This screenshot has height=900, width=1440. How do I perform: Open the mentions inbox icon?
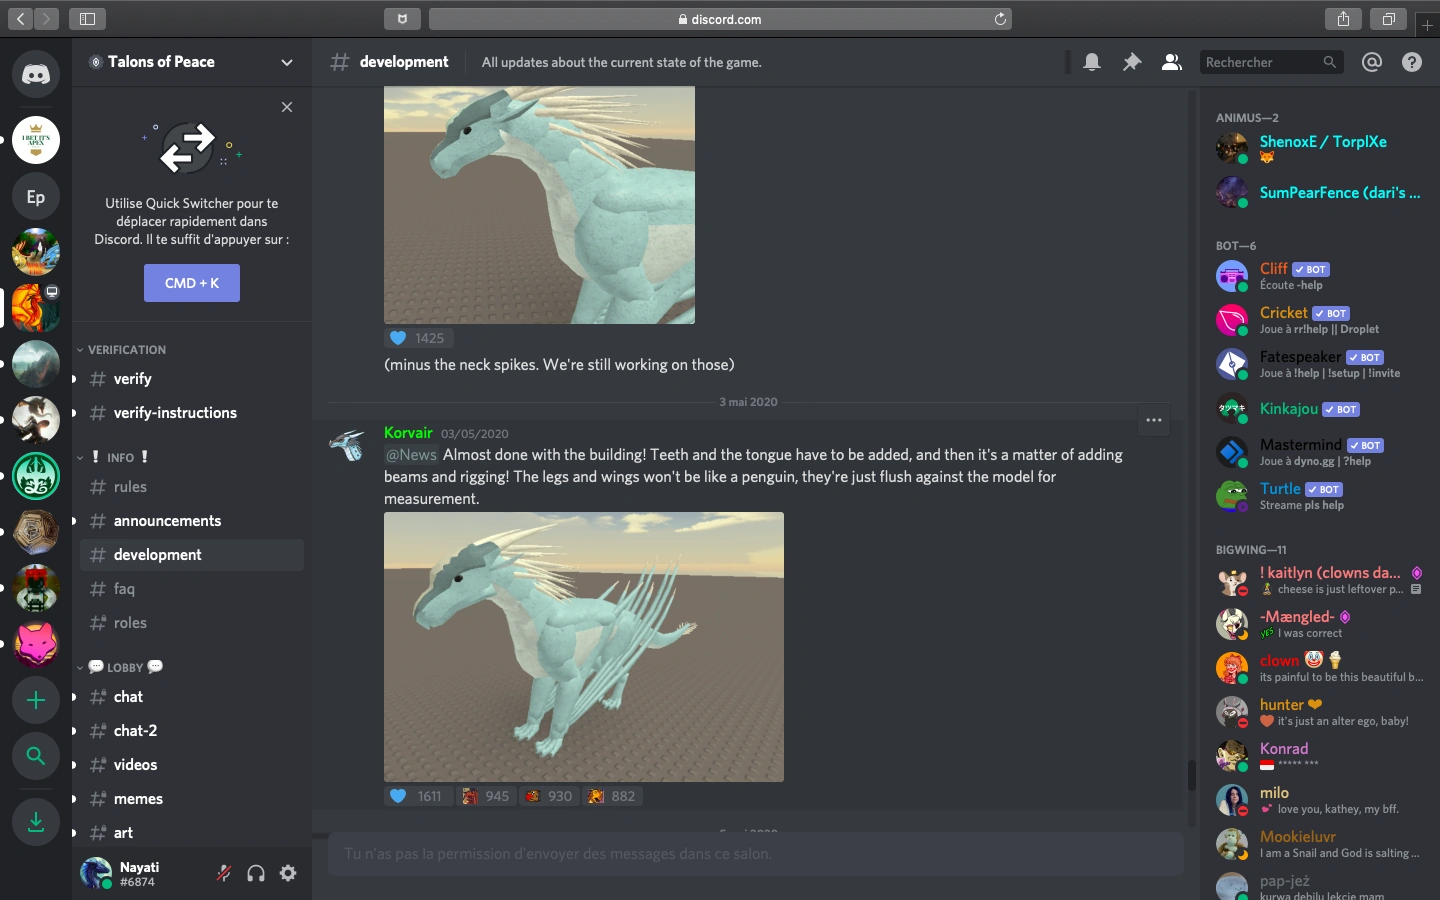1372,62
